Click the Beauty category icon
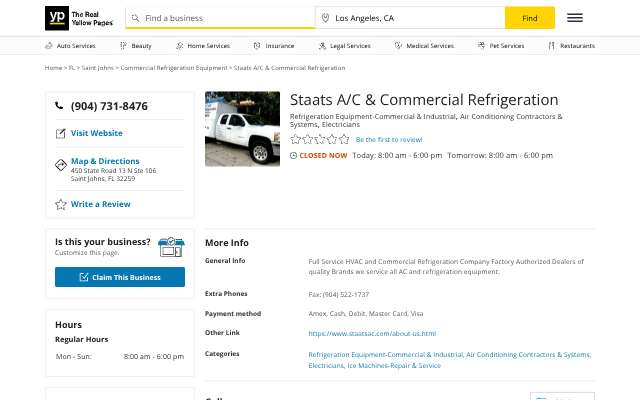Image resolution: width=640 pixels, height=400 pixels. point(123,46)
